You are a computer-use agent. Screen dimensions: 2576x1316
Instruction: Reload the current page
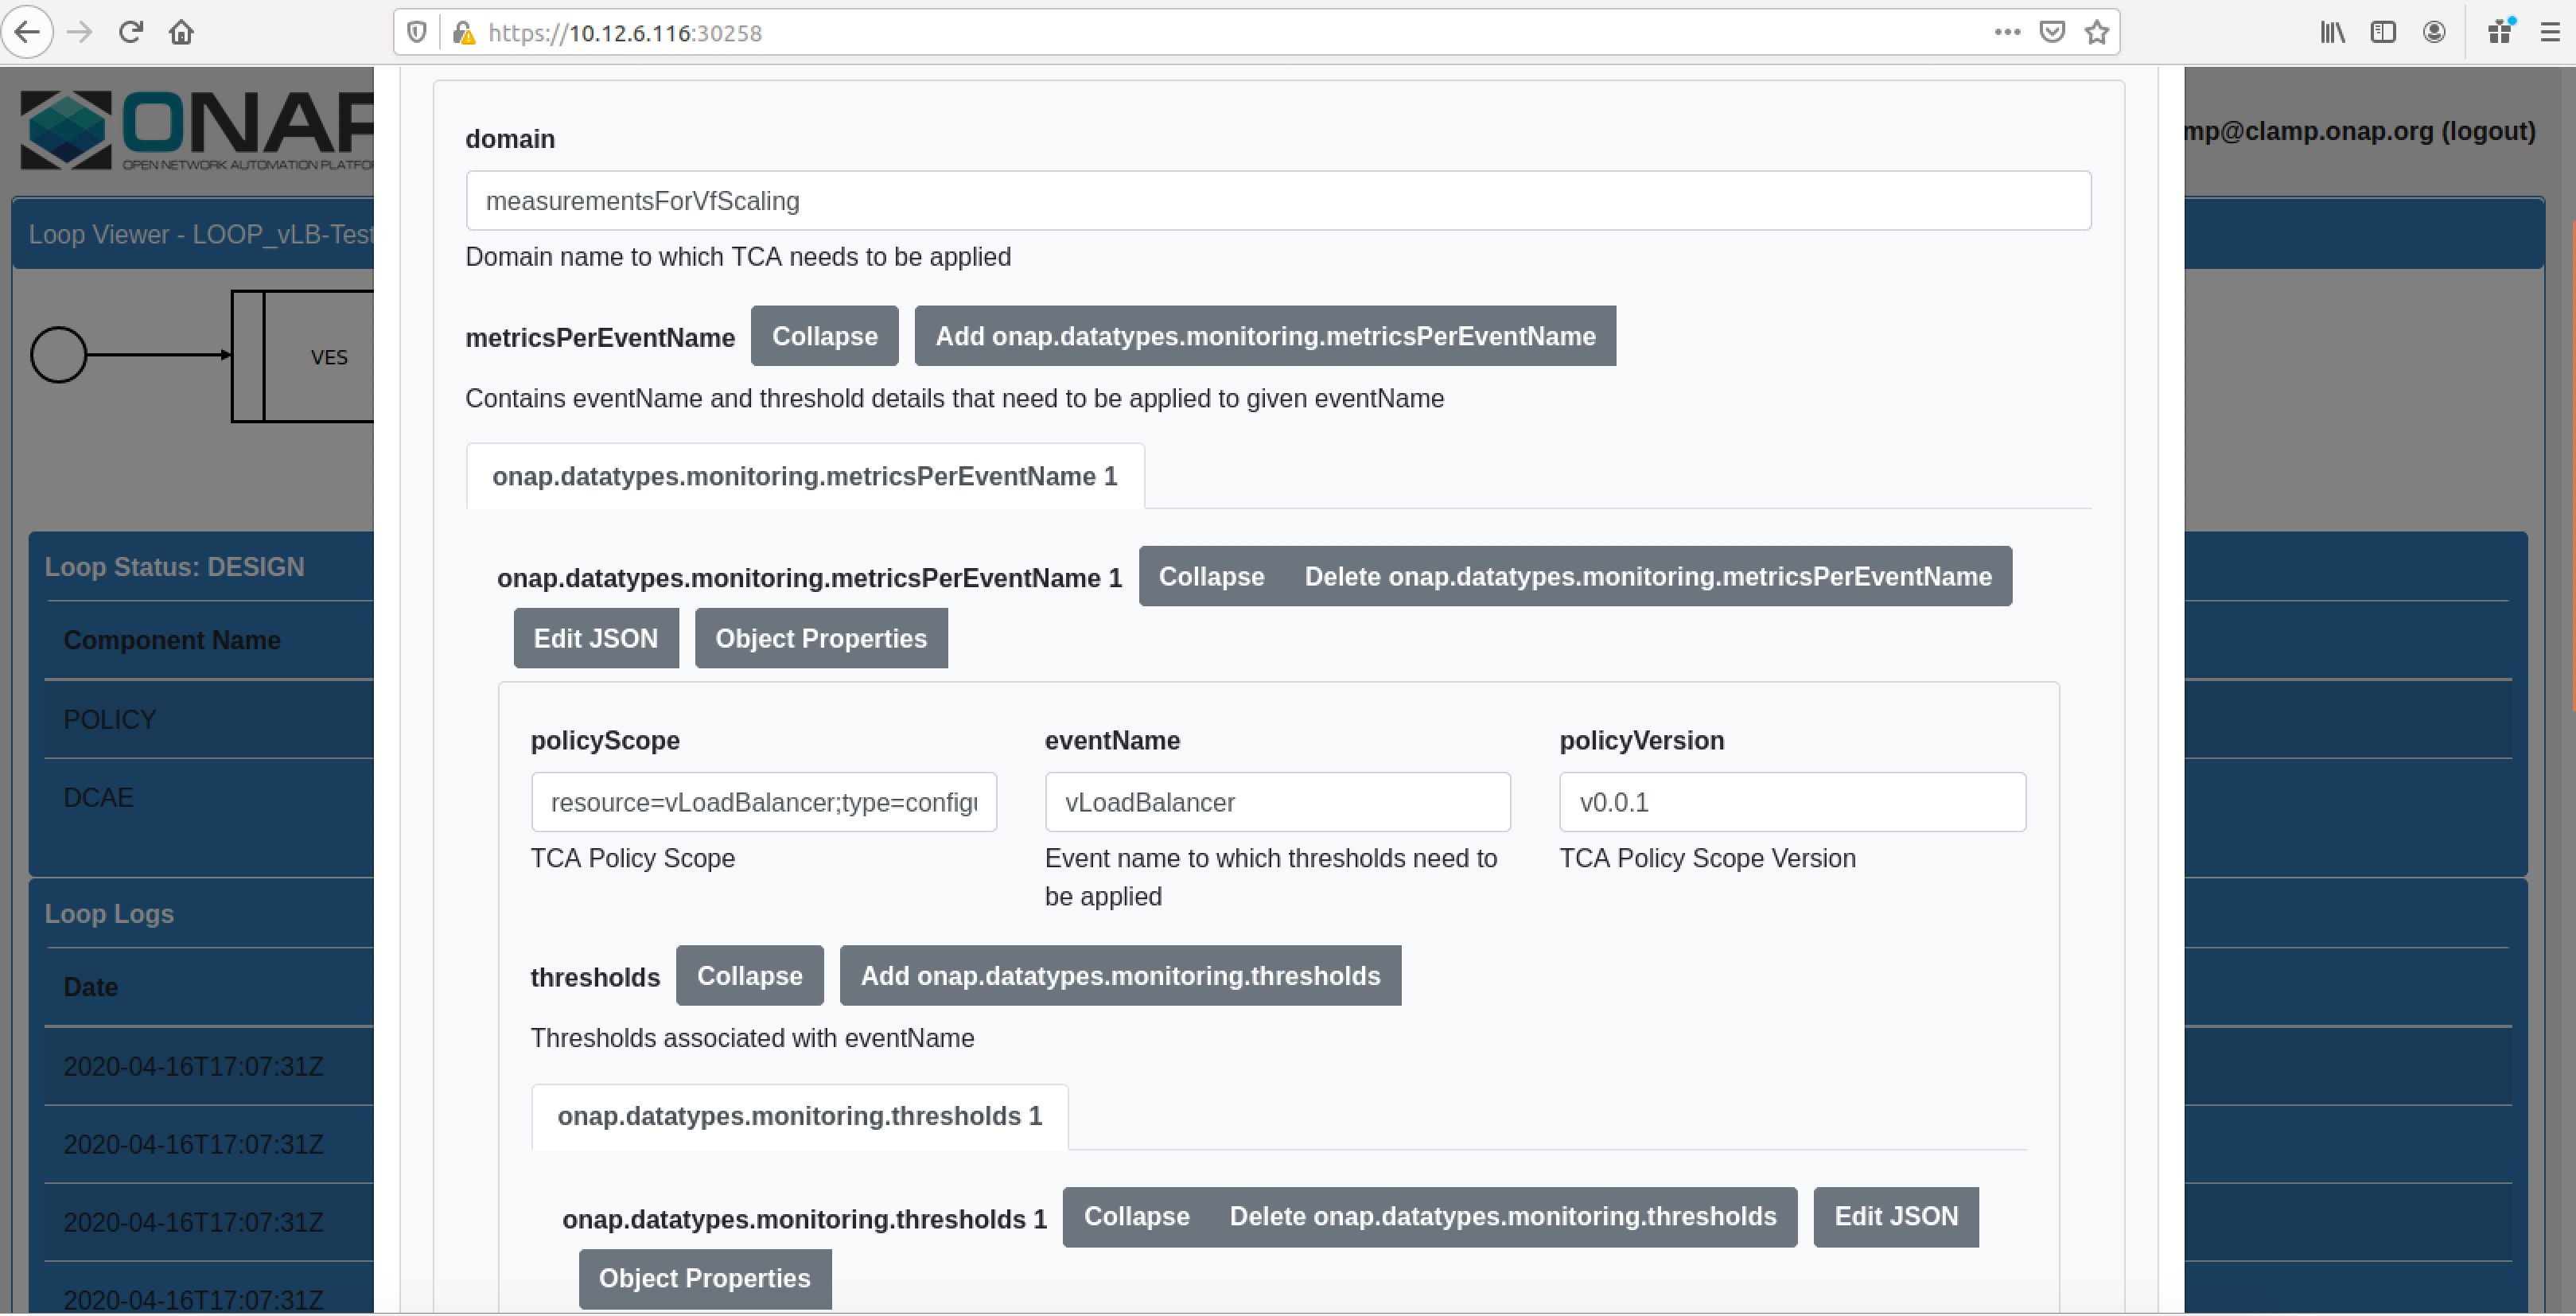pyautogui.click(x=131, y=32)
